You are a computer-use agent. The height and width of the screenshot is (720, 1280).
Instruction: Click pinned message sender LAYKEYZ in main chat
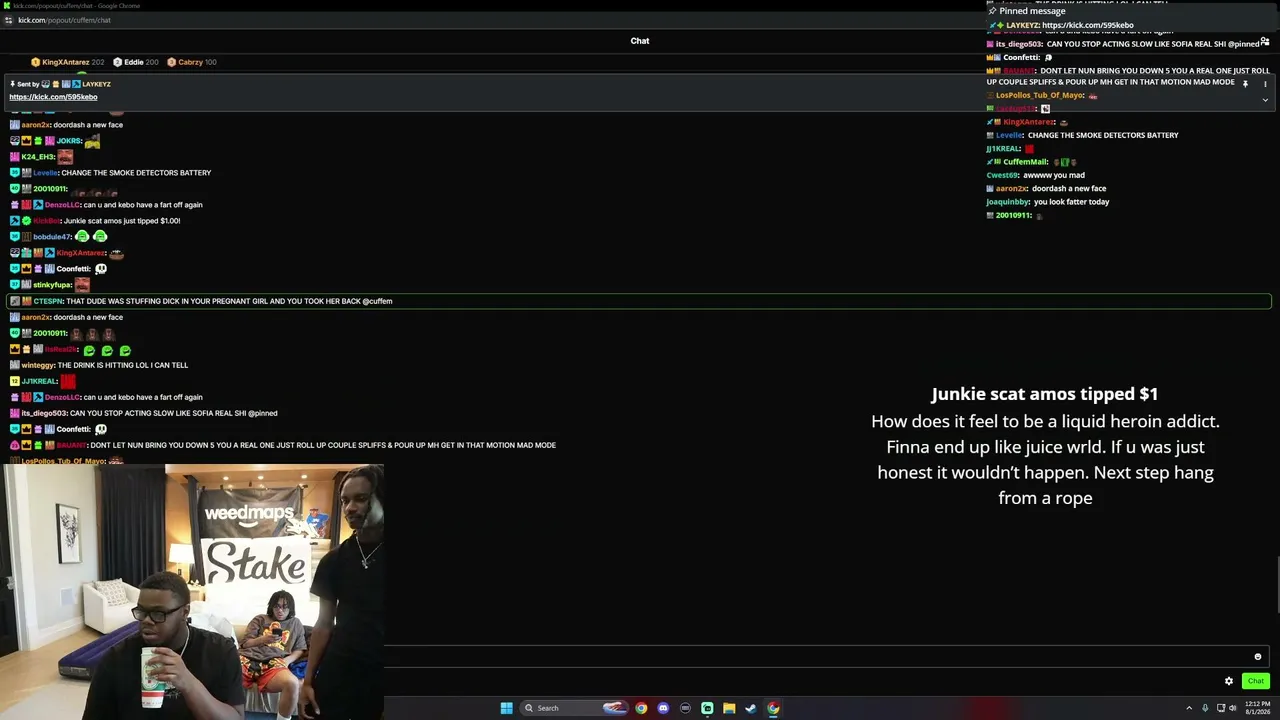[96, 84]
